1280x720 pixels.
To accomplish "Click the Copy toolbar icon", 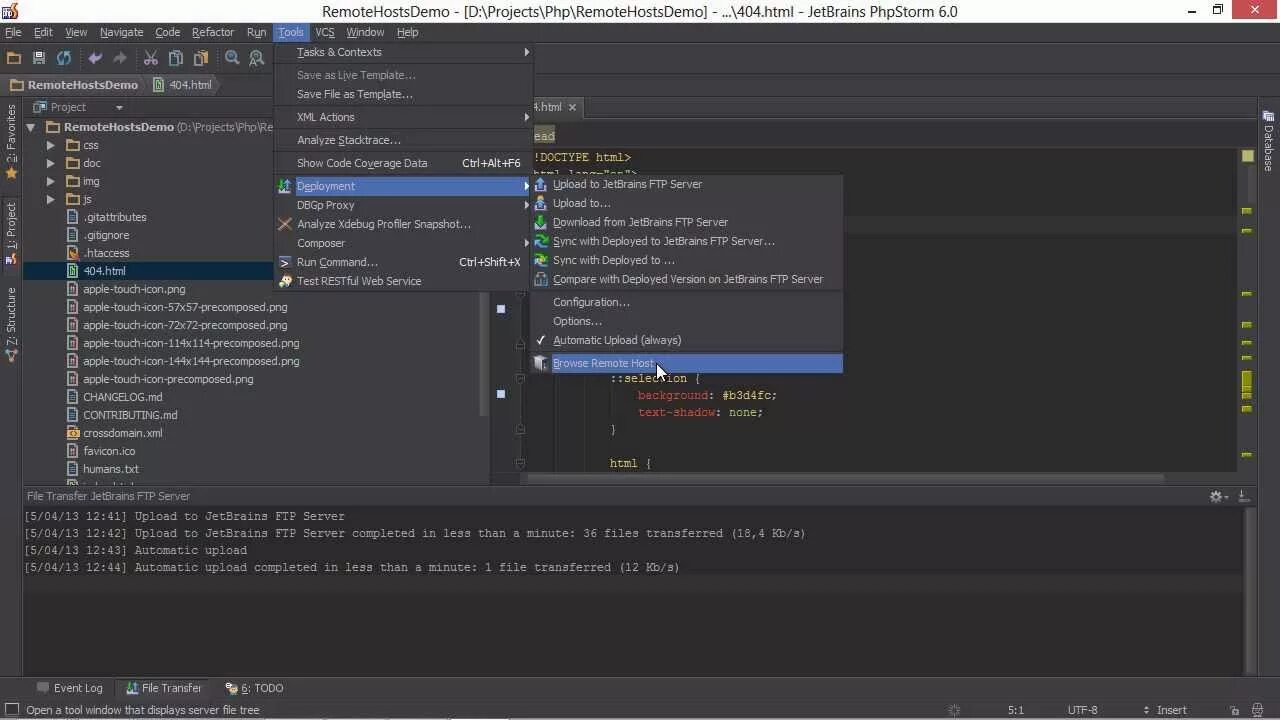I will (176, 59).
